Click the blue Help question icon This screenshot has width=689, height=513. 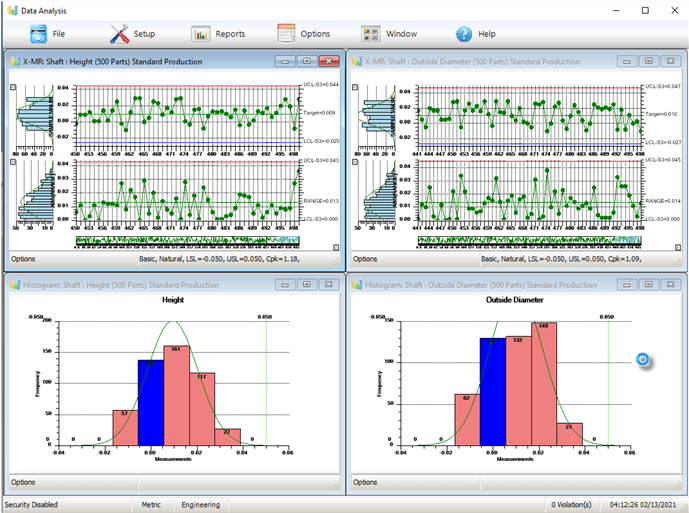tap(464, 34)
